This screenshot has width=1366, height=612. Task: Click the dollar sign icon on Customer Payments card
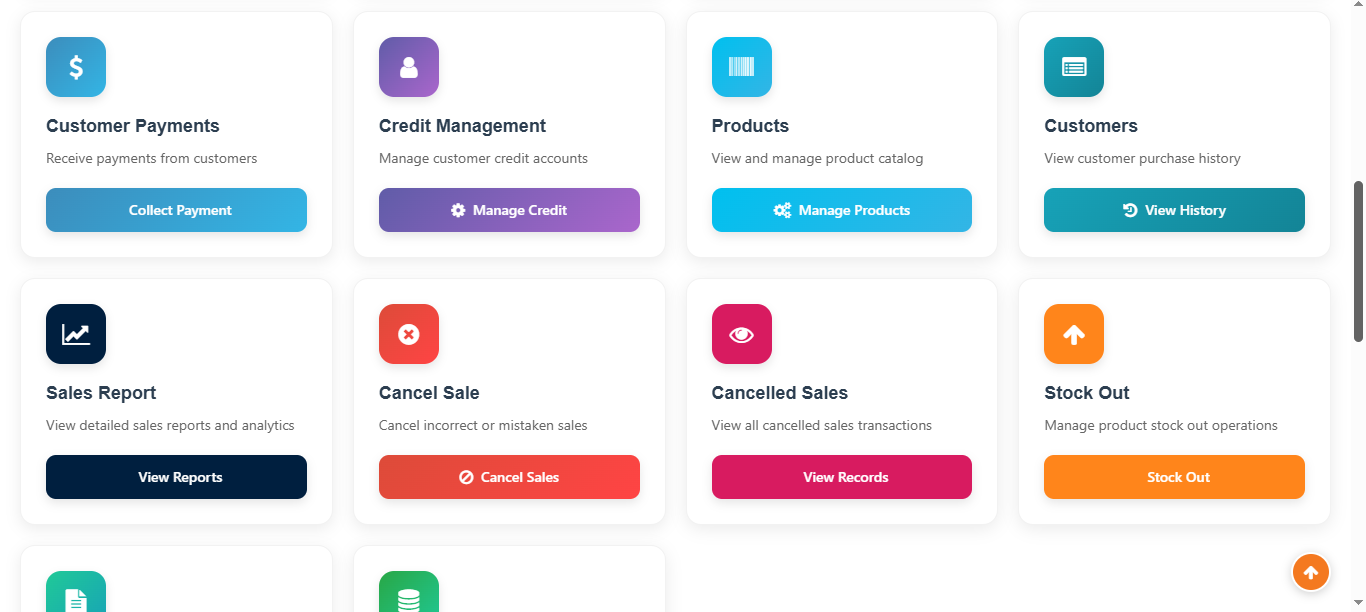(75, 67)
